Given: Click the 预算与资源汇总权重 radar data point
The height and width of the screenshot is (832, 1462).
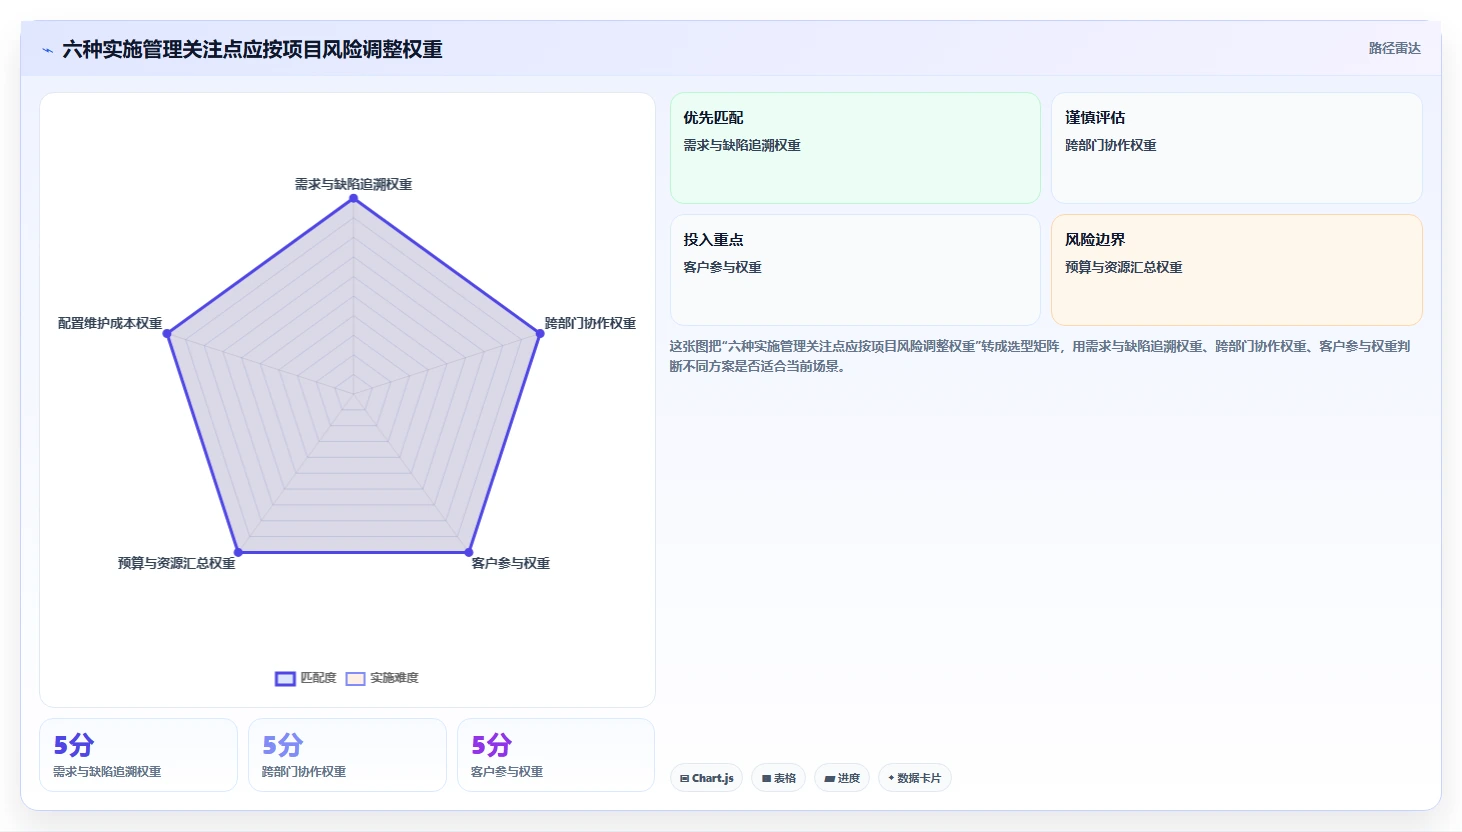Looking at the screenshot, I should coord(238,552).
